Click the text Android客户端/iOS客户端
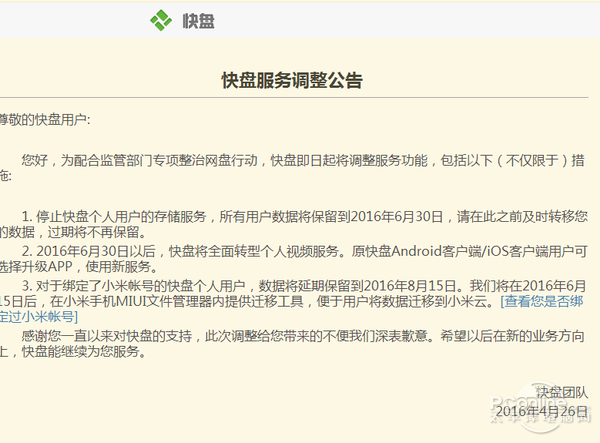The image size is (600, 443). (x=470, y=251)
